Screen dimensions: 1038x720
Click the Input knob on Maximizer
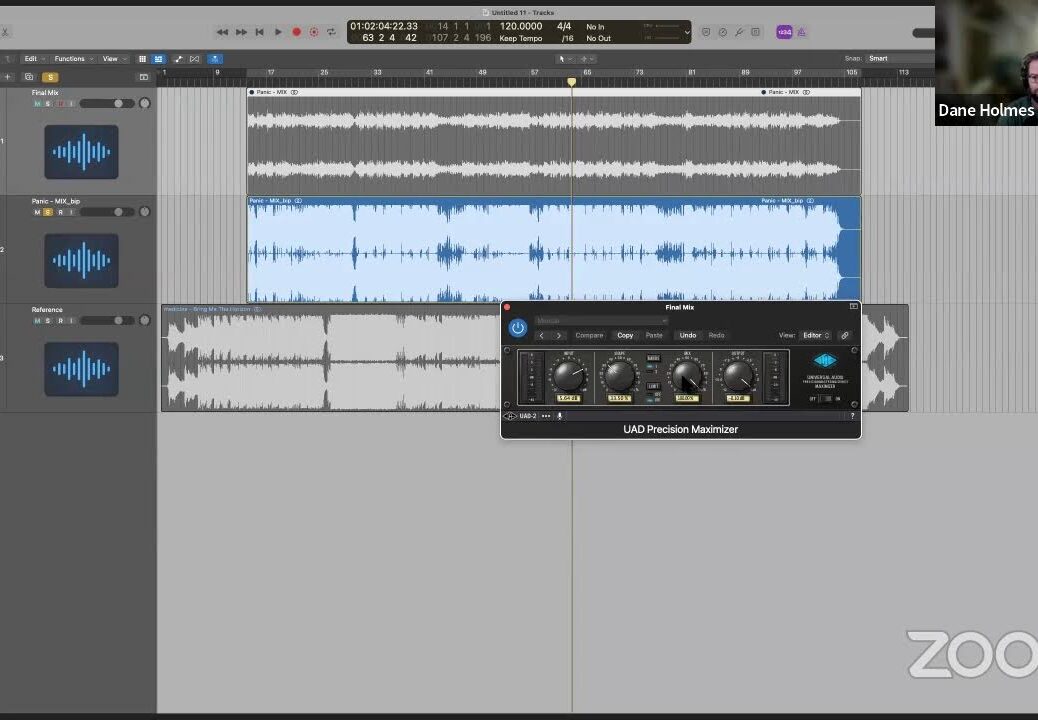click(x=569, y=376)
